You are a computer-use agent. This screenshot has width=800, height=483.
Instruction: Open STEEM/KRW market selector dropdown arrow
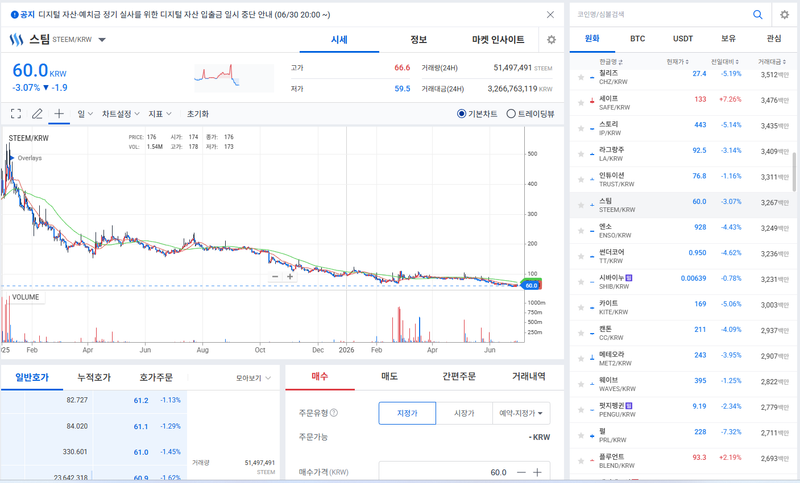point(102,40)
